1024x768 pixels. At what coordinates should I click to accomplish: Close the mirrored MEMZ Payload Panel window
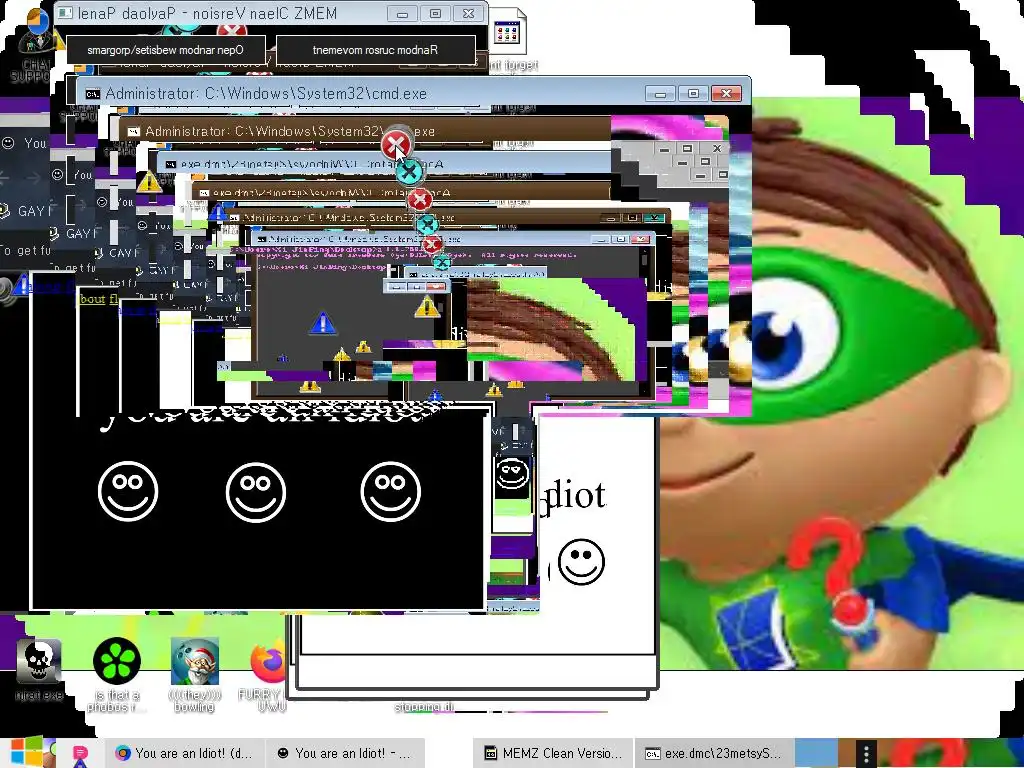[468, 13]
